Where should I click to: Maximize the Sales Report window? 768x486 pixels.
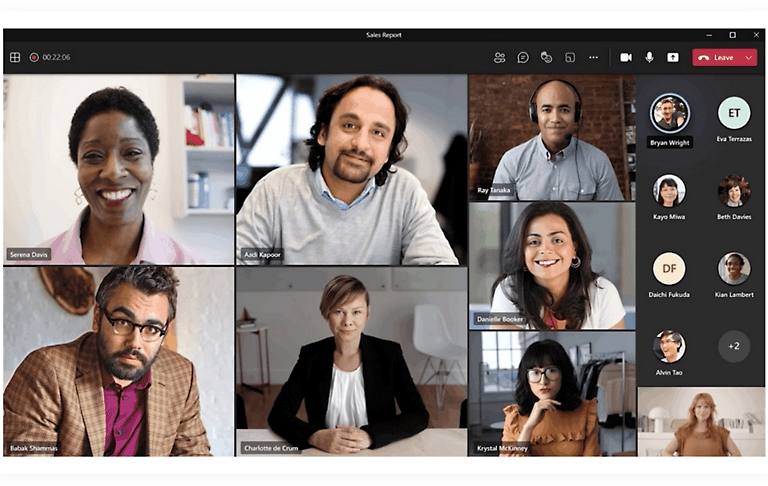pyautogui.click(x=732, y=35)
